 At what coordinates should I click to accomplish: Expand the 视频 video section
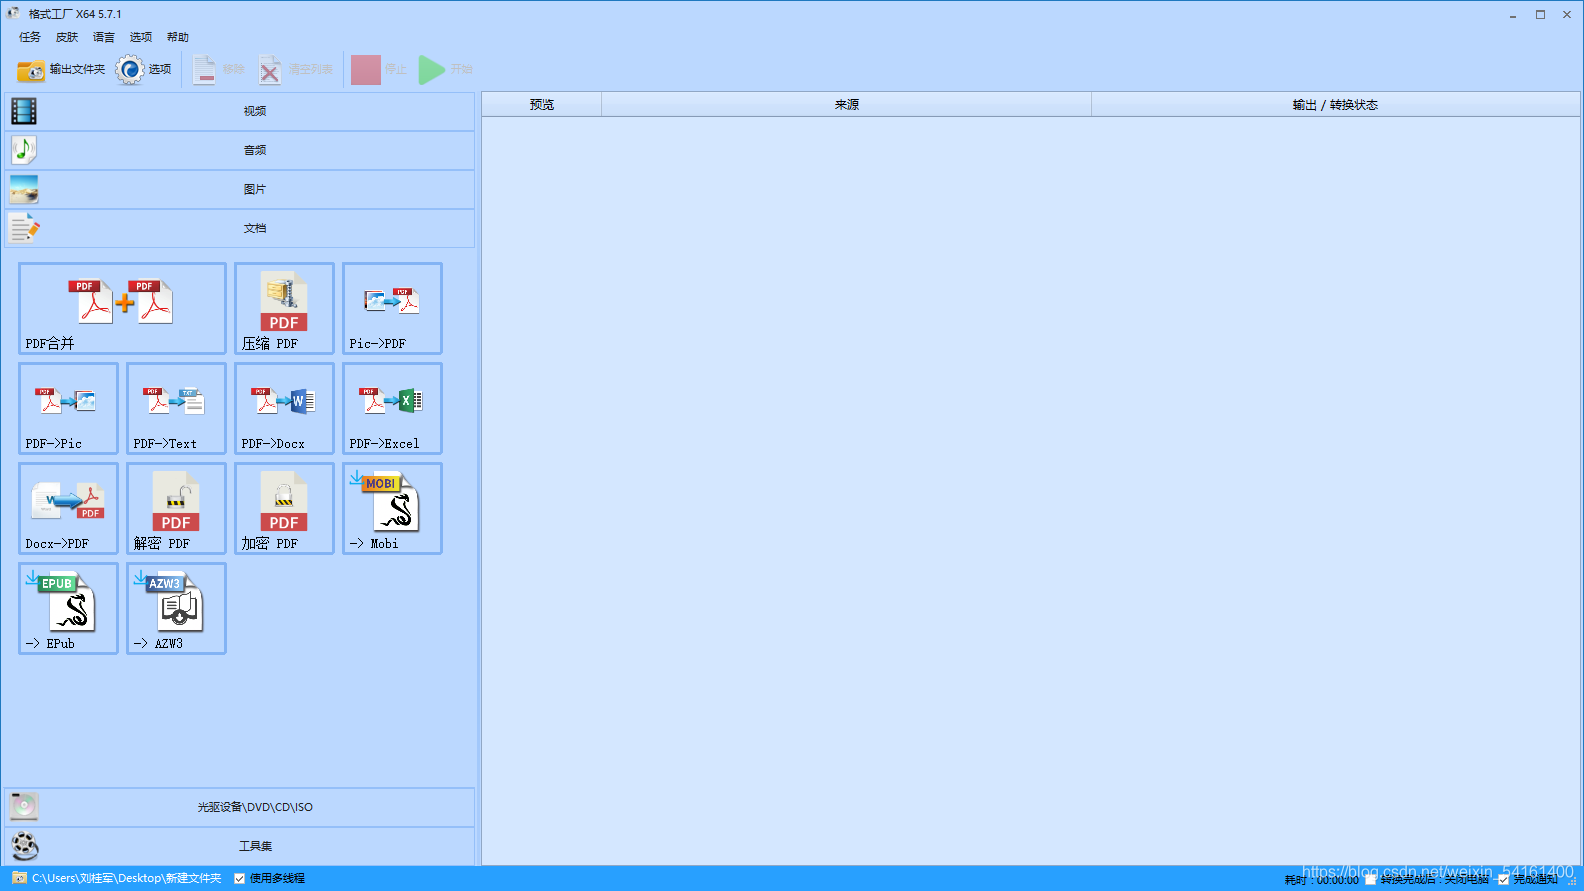point(240,111)
